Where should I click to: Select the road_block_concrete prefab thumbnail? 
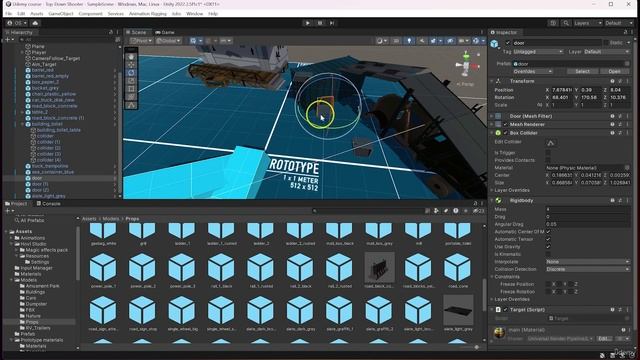tap(379, 267)
